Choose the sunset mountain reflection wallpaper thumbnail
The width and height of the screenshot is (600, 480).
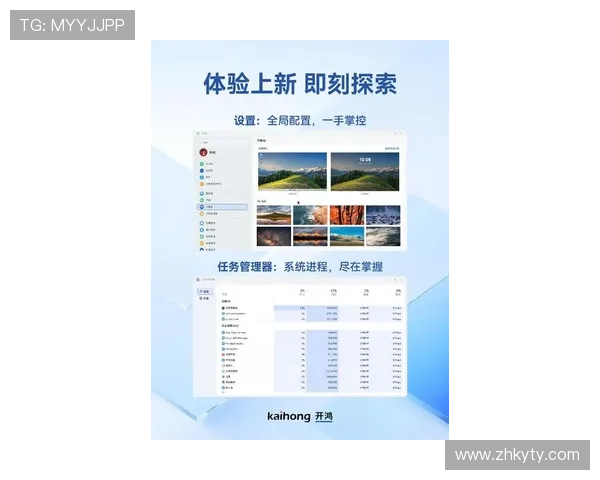point(310,236)
